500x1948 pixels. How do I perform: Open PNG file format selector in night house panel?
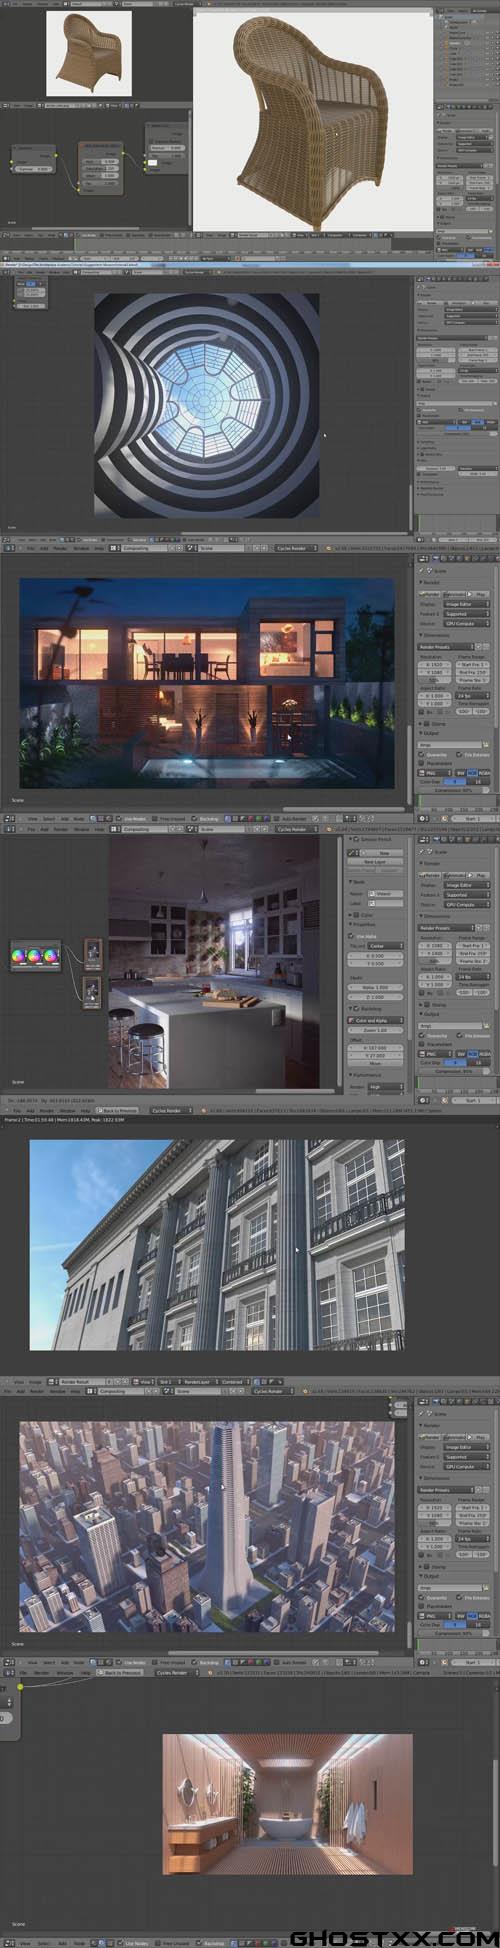tap(434, 773)
